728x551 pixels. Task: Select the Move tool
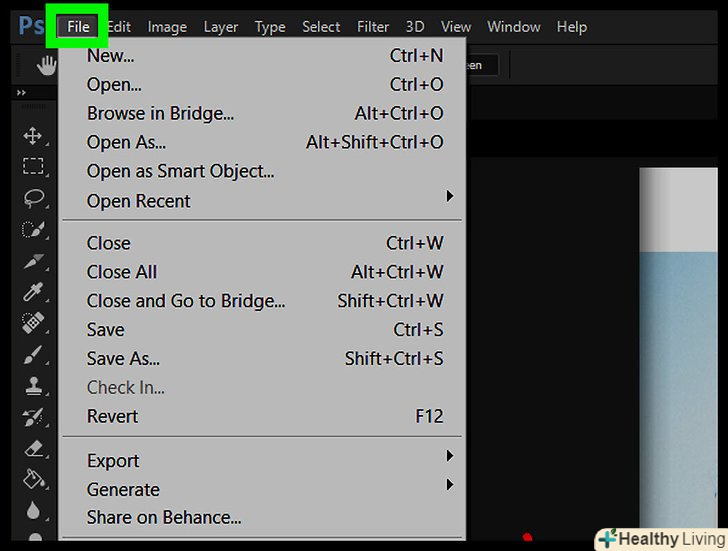point(33,136)
